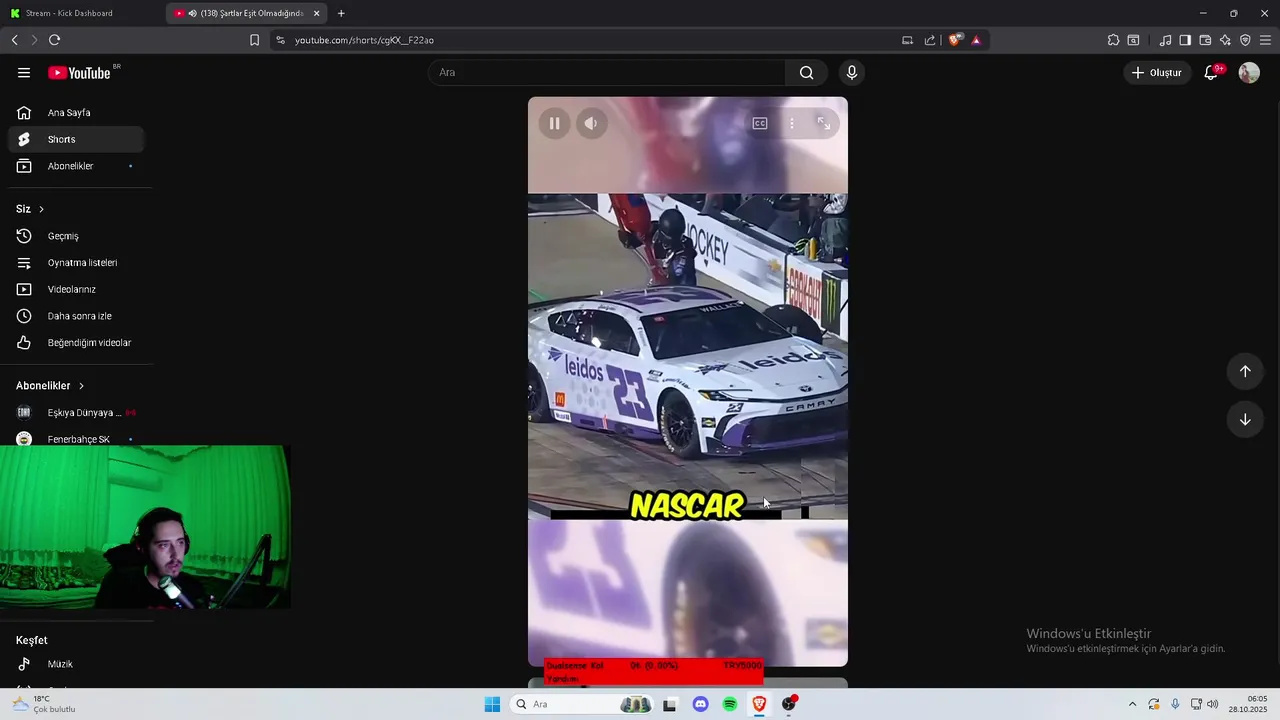Open OBS Studio from the taskbar
This screenshot has height=720, width=1280.
[789, 704]
